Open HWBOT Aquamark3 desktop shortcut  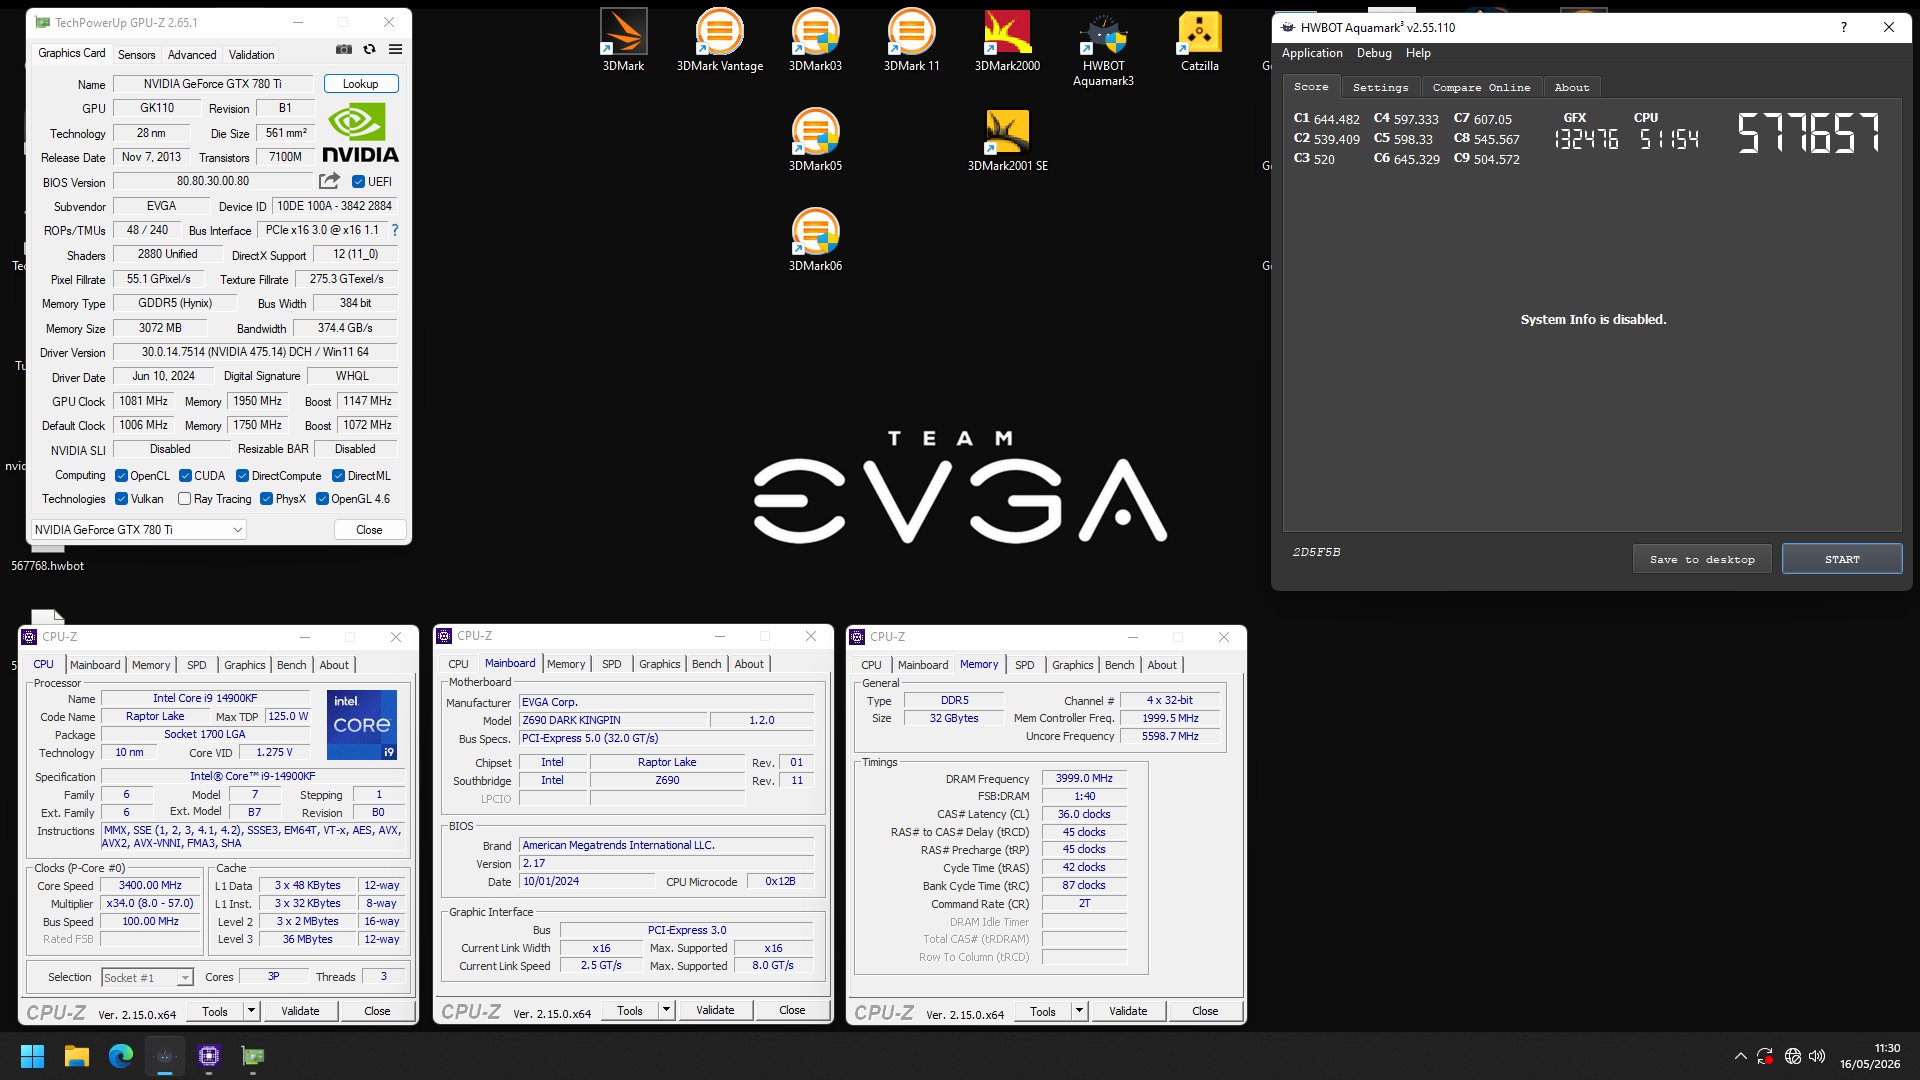coord(1103,47)
